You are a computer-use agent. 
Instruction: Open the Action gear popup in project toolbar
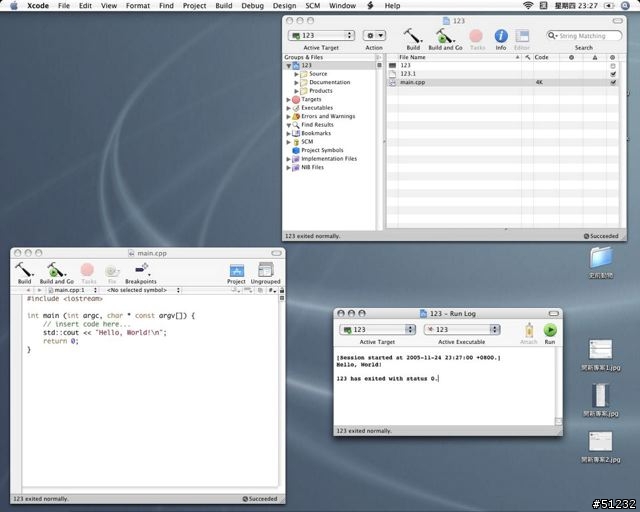click(374, 36)
